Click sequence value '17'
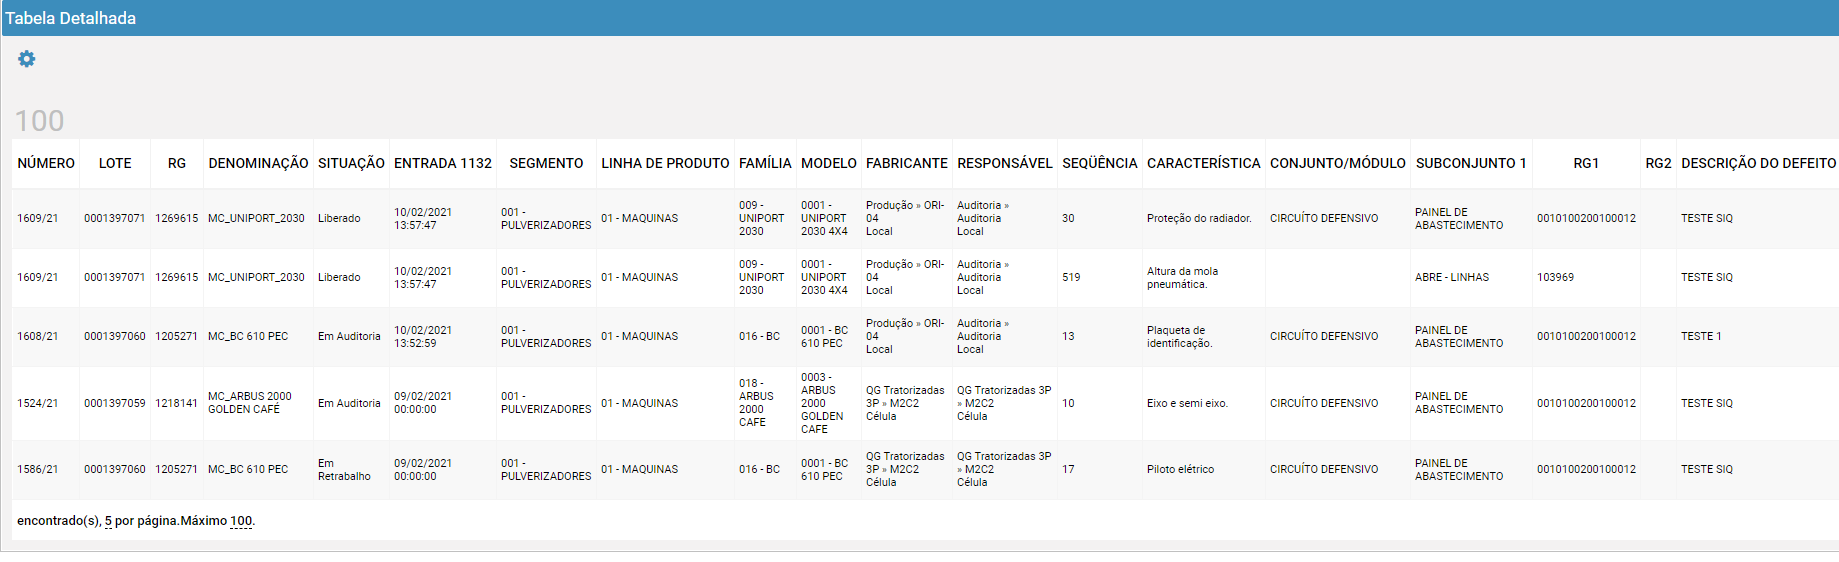 click(x=1068, y=469)
